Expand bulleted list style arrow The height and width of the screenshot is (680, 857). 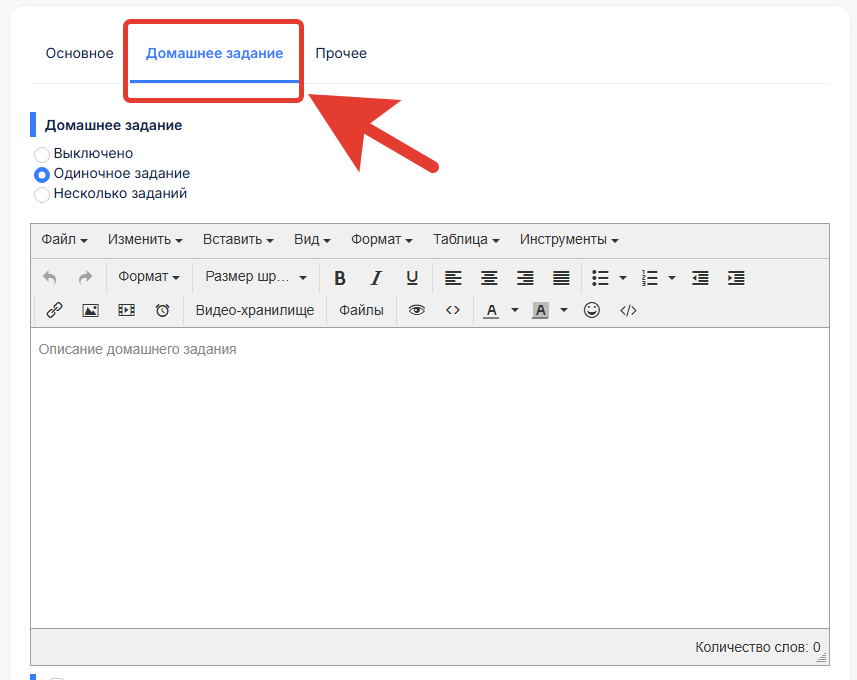[x=623, y=278]
